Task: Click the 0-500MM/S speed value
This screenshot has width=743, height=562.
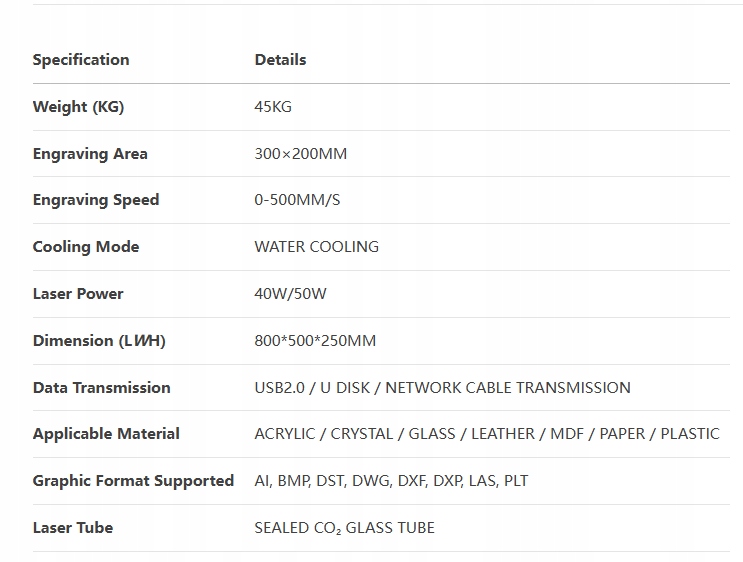Action: [x=297, y=200]
